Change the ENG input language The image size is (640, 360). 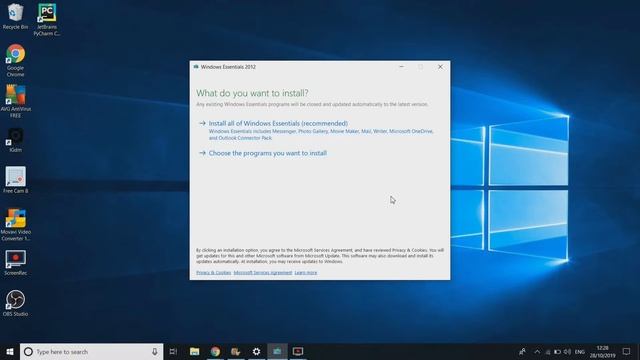click(x=580, y=352)
